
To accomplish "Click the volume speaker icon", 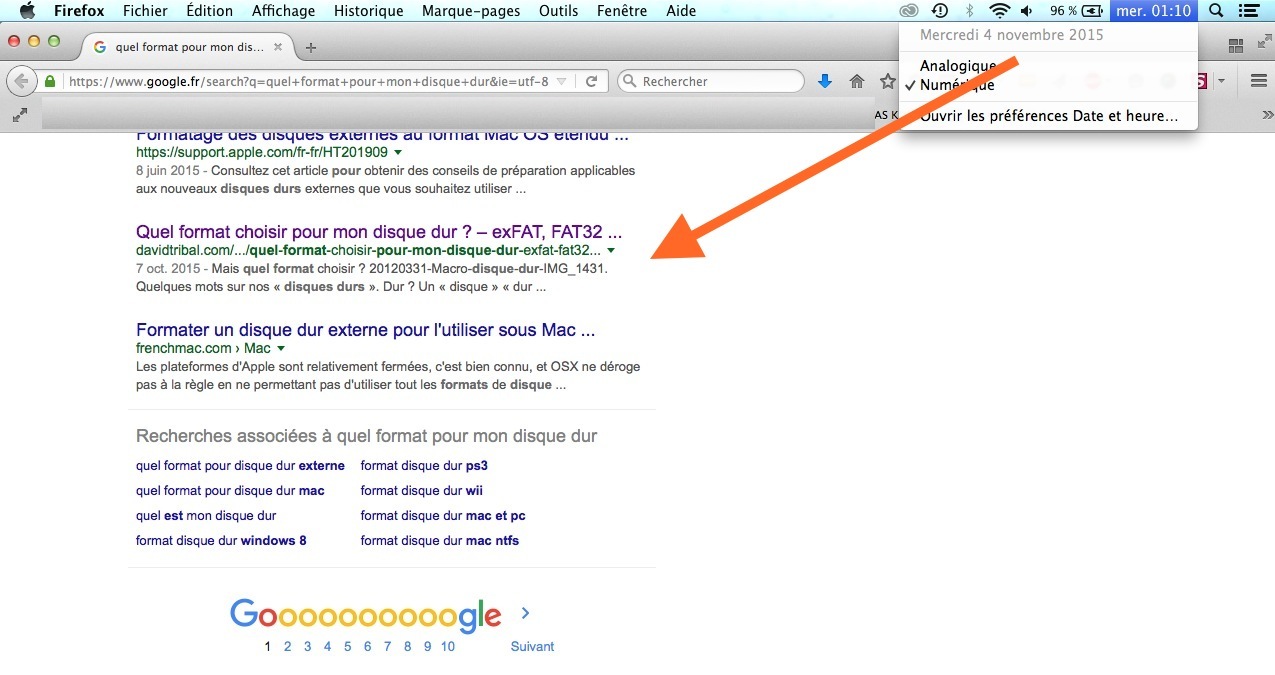I will [x=1027, y=11].
